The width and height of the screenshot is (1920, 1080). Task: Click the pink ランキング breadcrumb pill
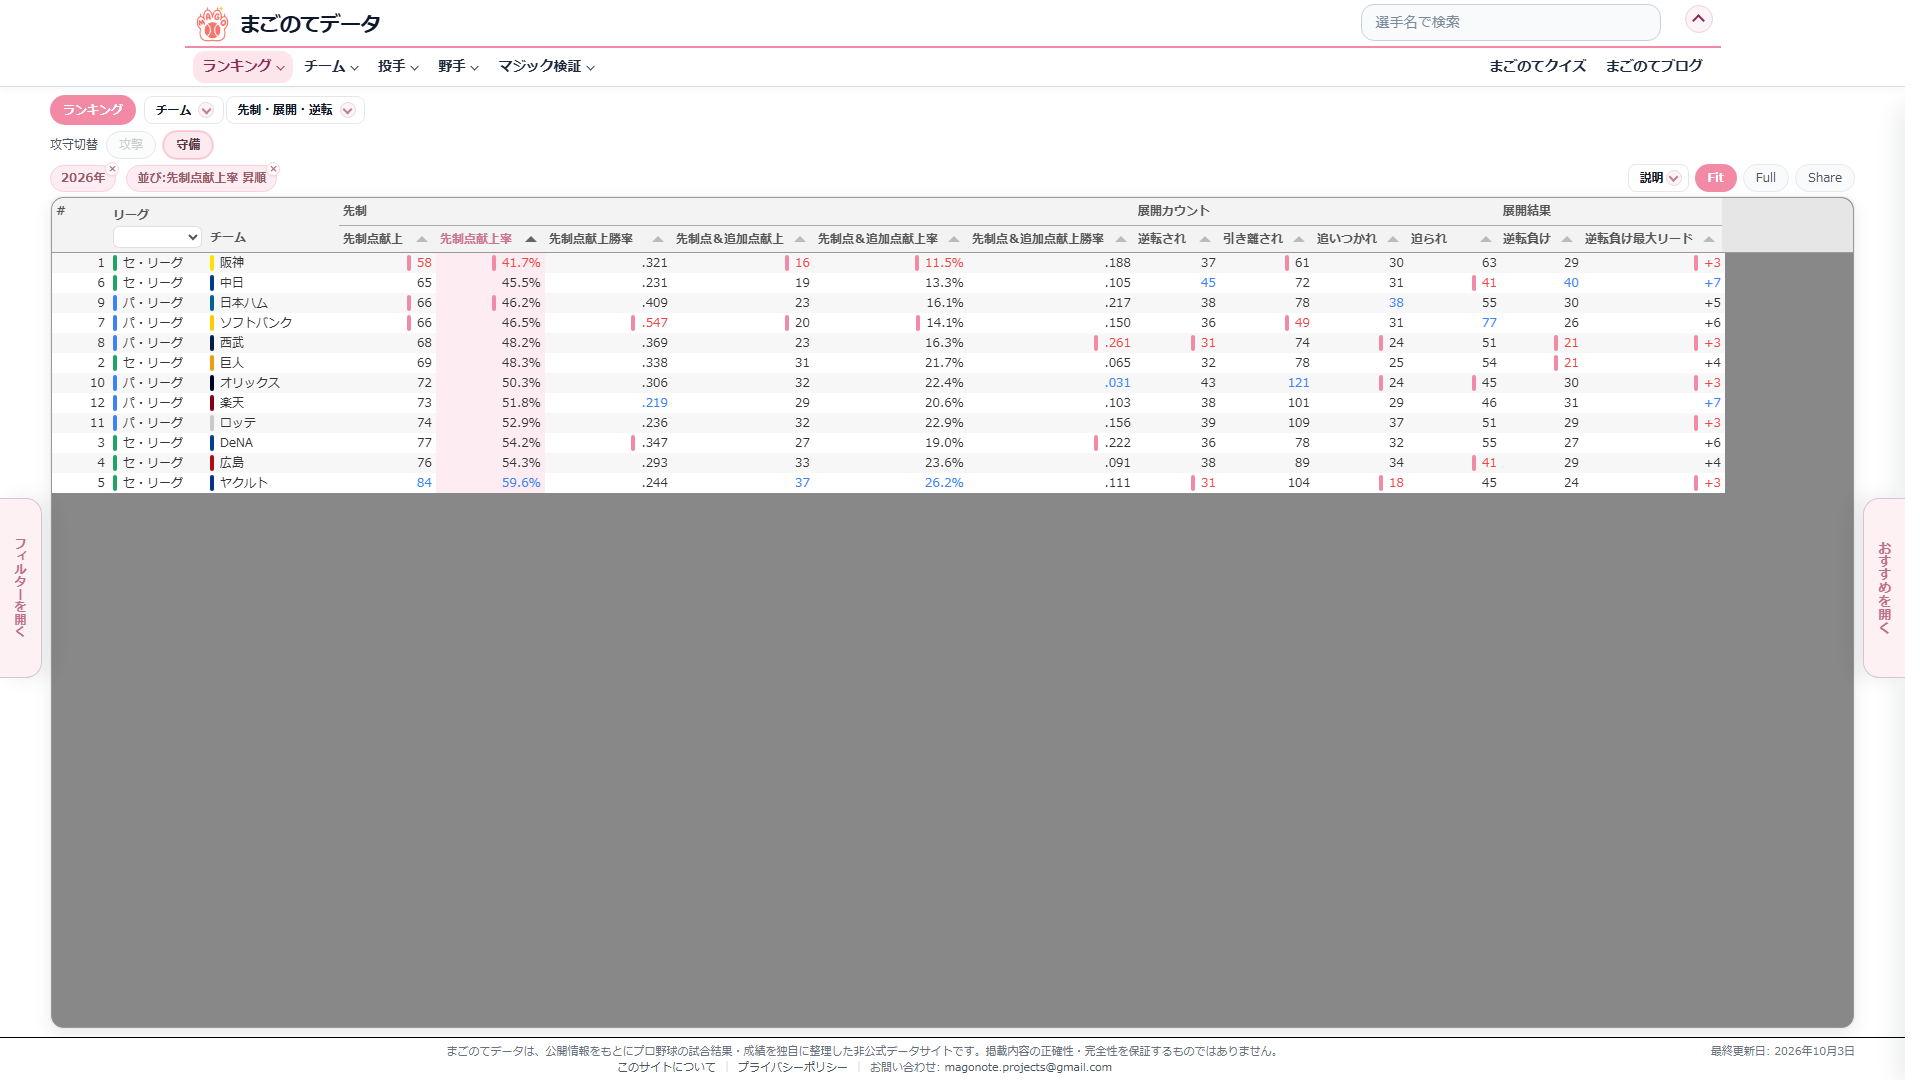click(93, 110)
